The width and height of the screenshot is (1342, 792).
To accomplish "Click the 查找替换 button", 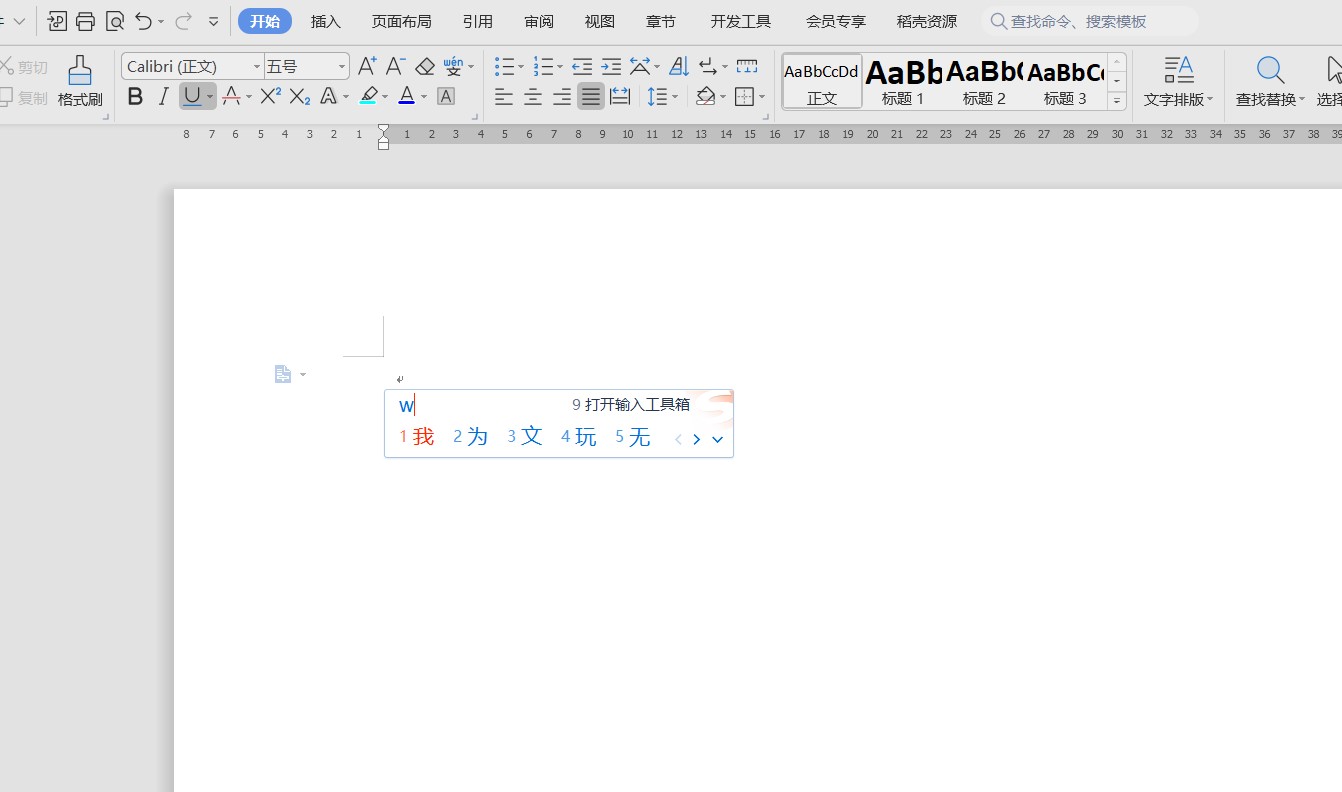I will (x=1270, y=81).
